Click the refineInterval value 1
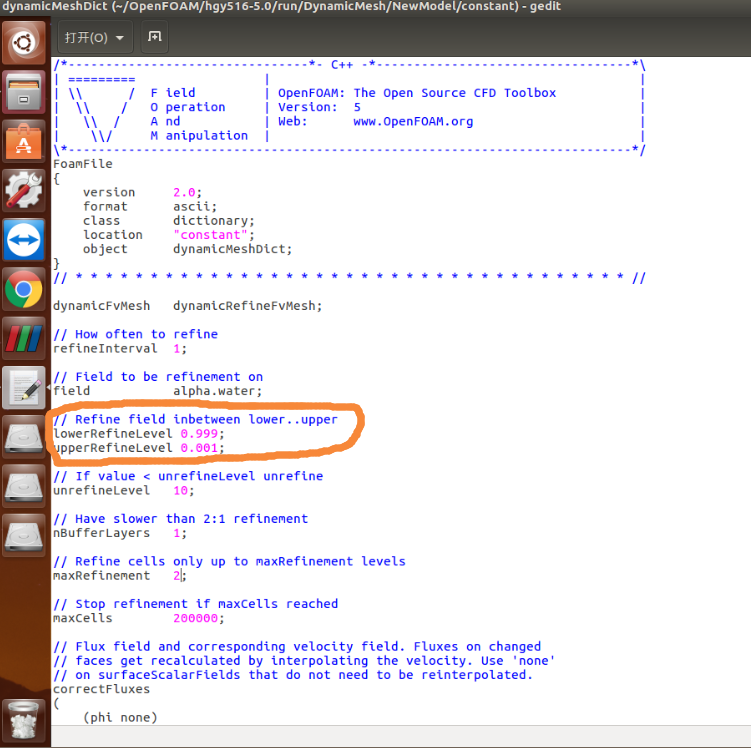Screen dimensions: 751x748 (x=177, y=349)
